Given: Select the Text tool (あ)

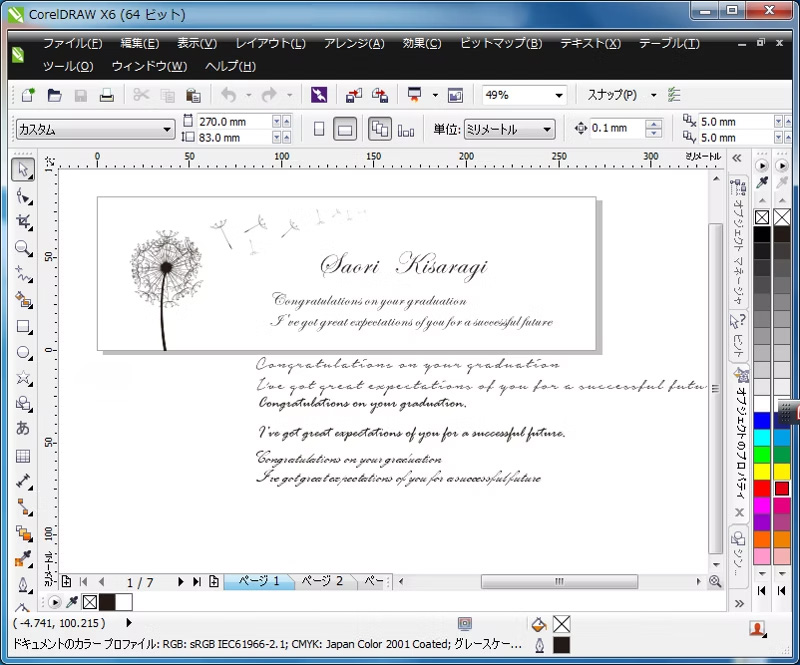Looking at the screenshot, I should (23, 429).
